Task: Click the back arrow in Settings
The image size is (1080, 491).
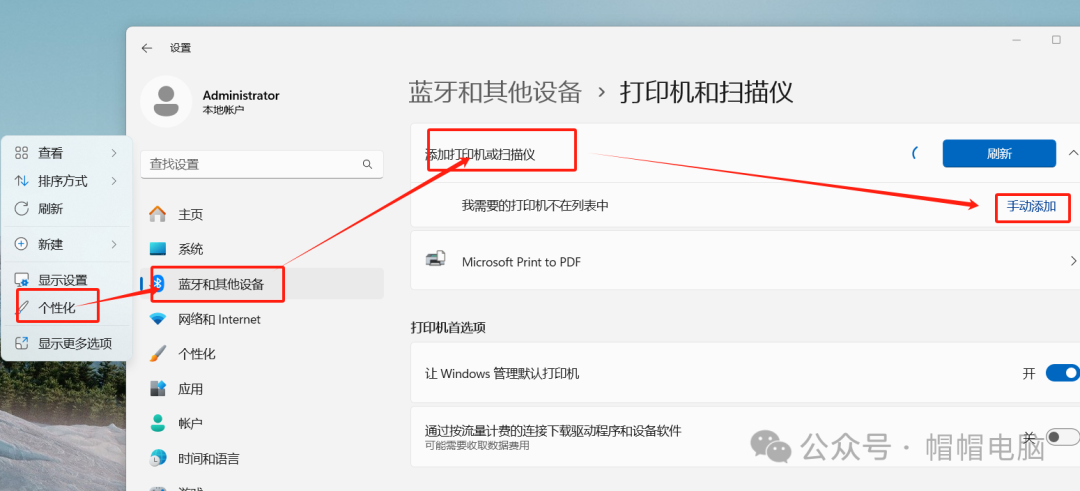Action: click(146, 48)
